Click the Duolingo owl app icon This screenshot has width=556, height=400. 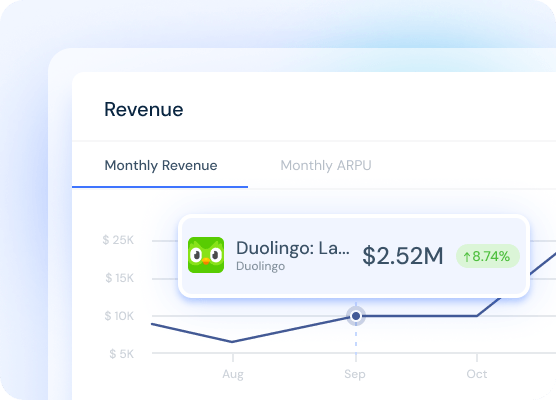tap(206, 255)
